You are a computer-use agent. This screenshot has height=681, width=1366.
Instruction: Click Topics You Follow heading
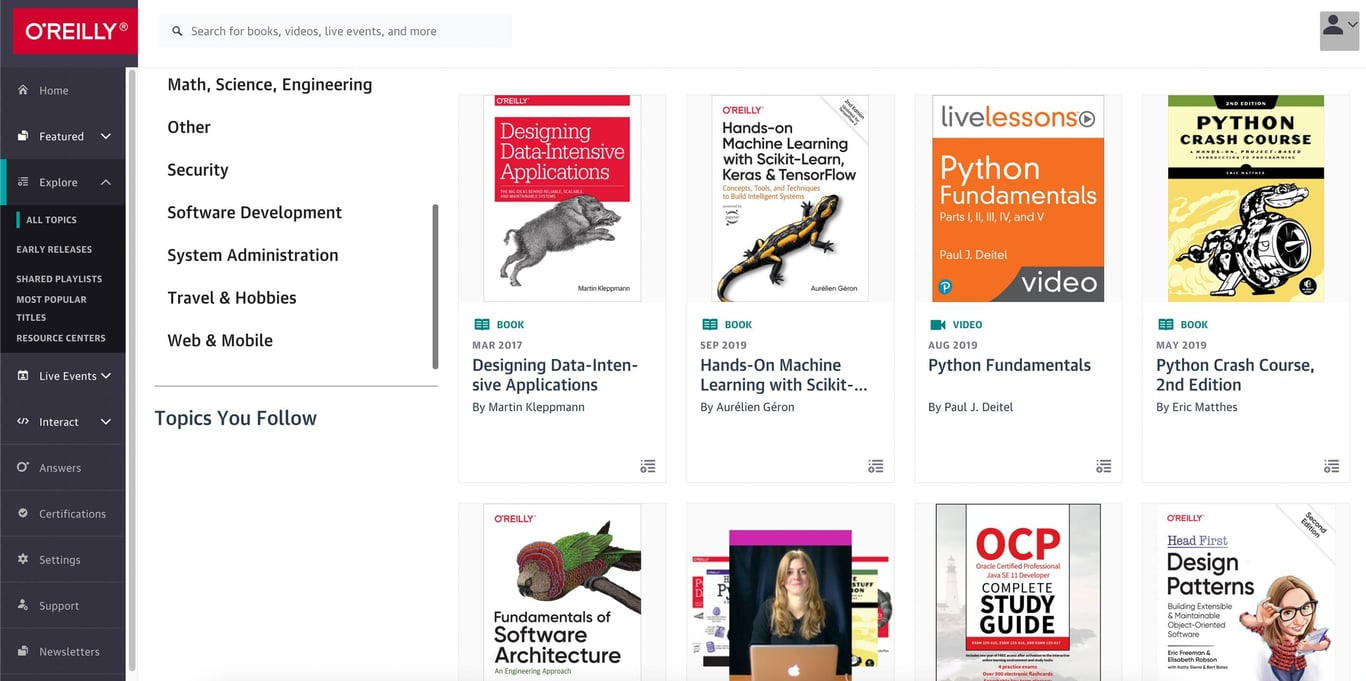(x=236, y=418)
